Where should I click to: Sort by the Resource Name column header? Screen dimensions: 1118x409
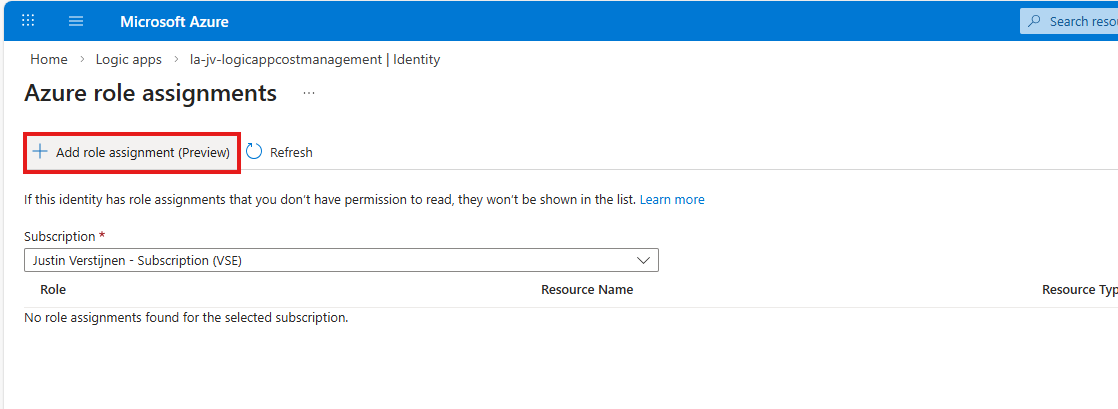(587, 290)
